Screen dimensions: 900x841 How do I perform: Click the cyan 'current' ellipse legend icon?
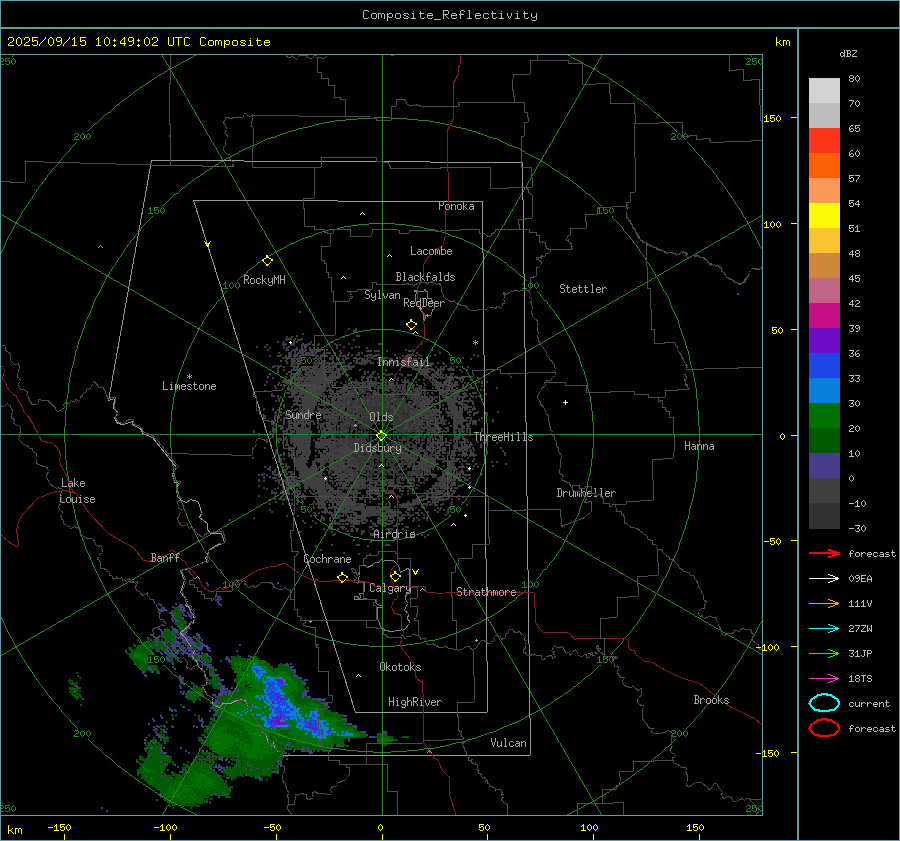coord(824,703)
